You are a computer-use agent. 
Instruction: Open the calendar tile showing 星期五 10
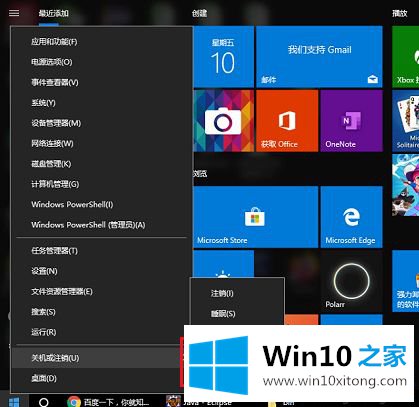(223, 57)
